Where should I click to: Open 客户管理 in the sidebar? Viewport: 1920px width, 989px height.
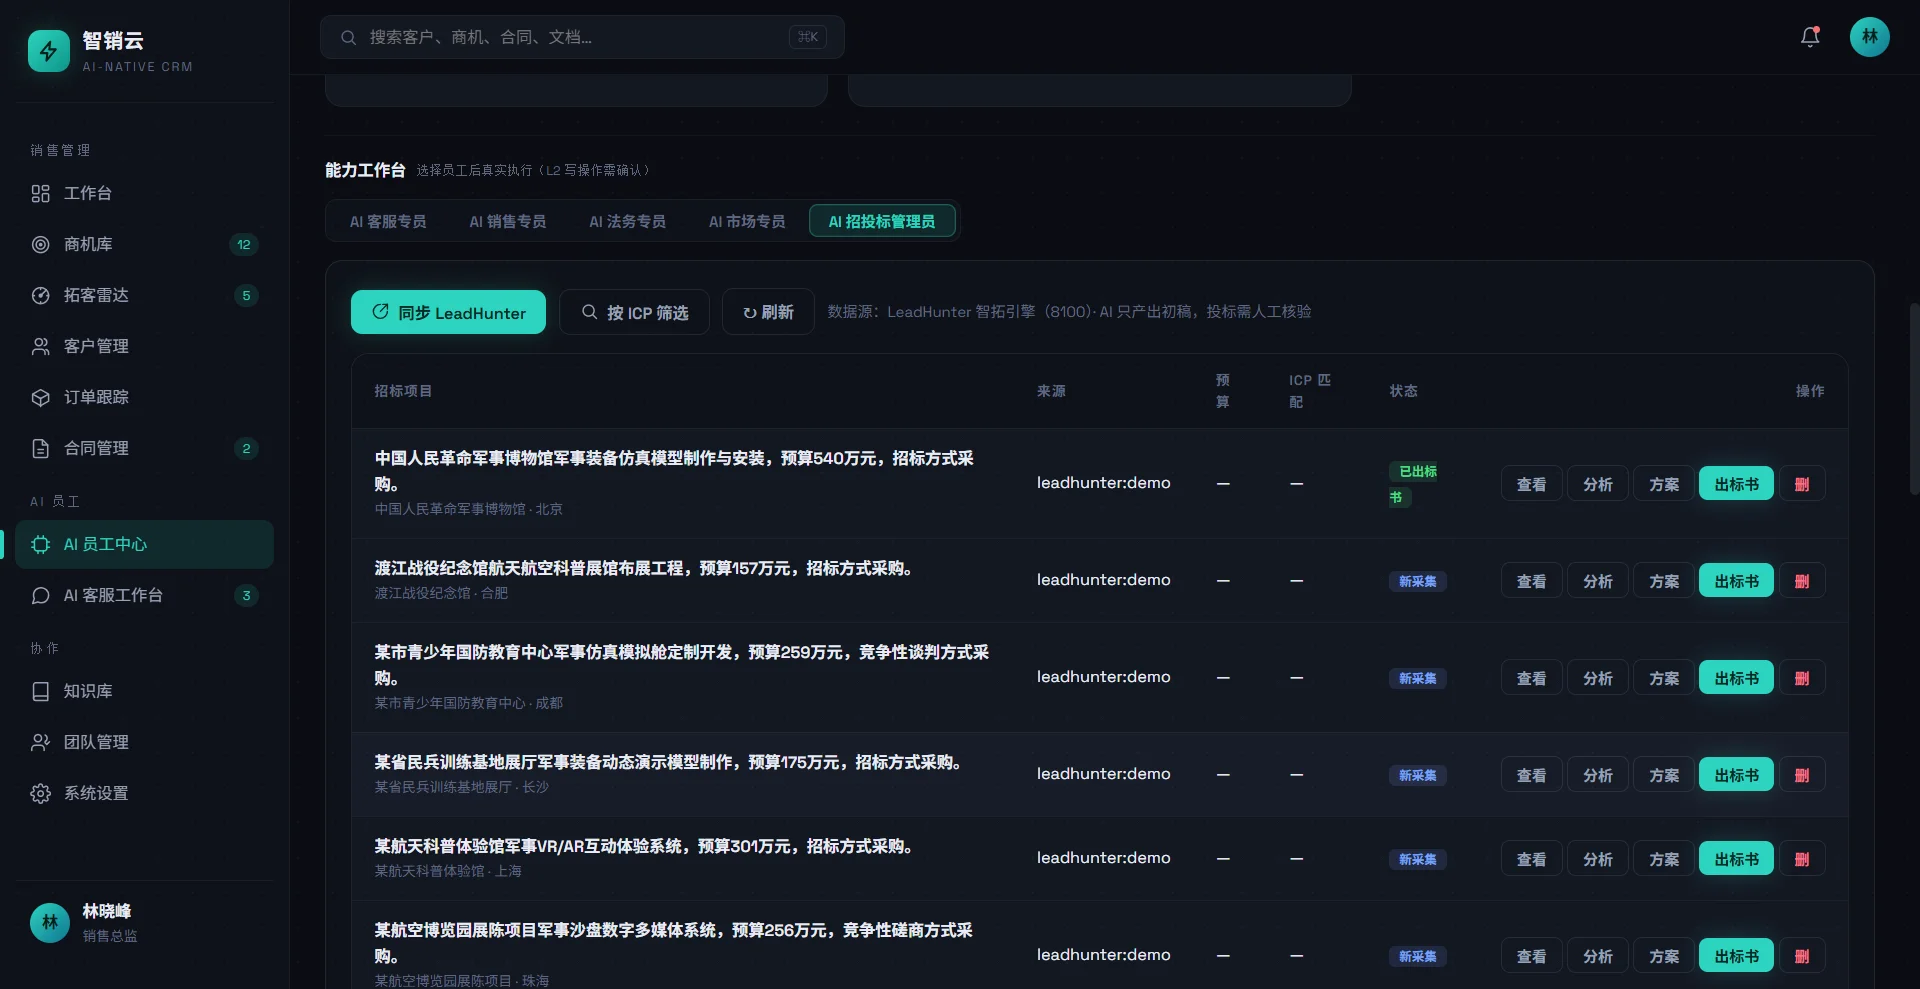point(144,346)
